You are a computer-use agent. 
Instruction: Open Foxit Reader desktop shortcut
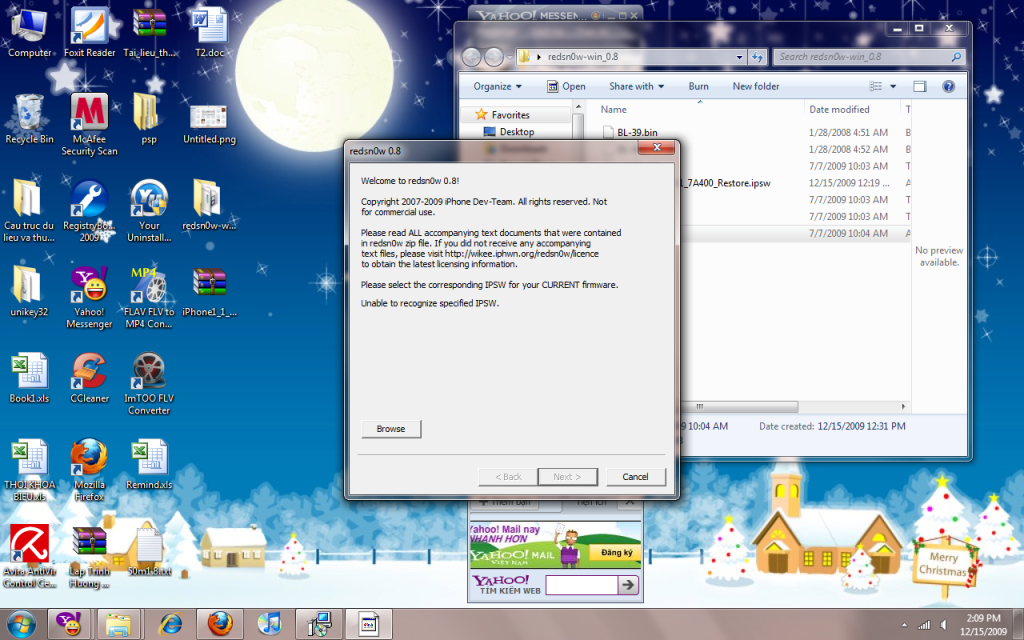[x=89, y=31]
